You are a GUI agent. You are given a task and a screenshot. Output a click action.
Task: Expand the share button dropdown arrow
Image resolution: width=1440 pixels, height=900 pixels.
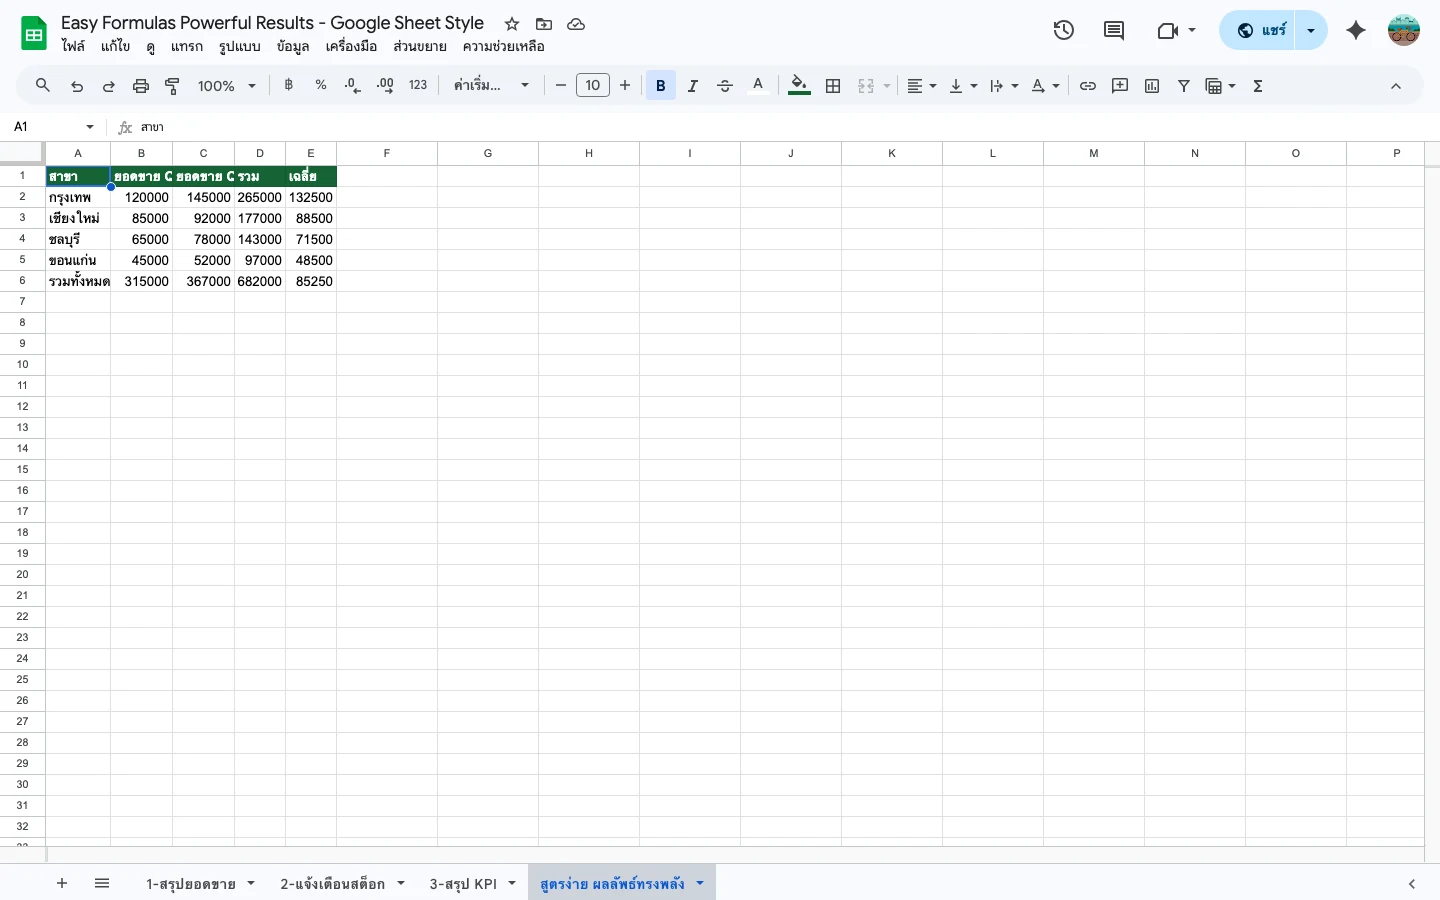[x=1310, y=30]
